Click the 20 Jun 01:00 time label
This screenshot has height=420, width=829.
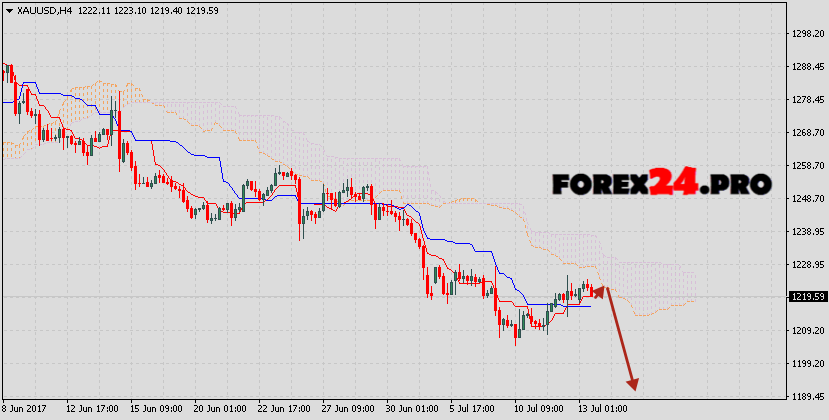pos(221,409)
